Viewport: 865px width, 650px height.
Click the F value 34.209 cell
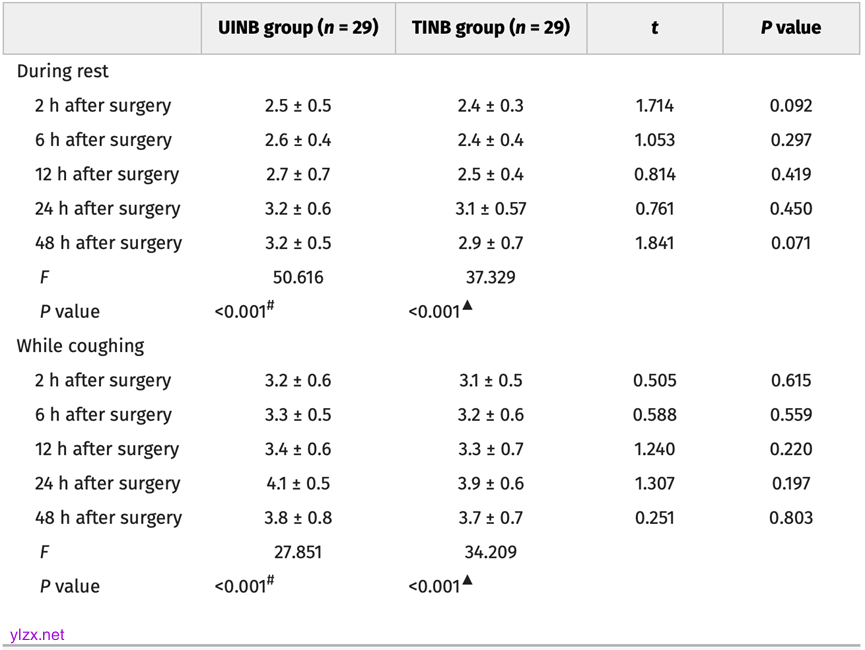(490, 552)
